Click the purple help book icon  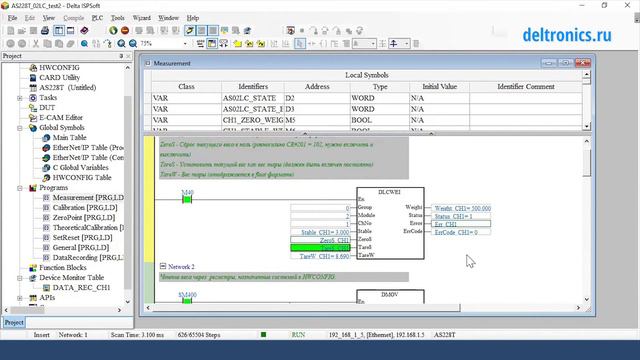click(x=84, y=31)
